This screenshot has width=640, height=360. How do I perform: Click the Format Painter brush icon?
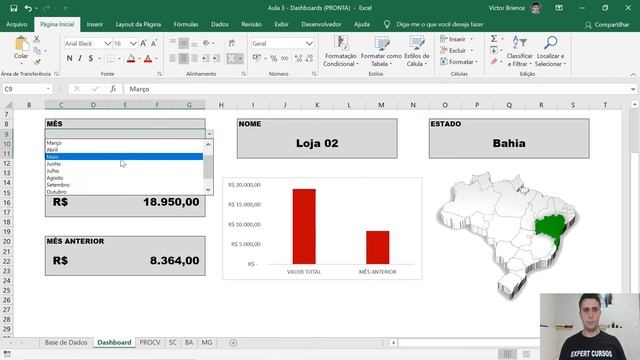tap(37, 62)
